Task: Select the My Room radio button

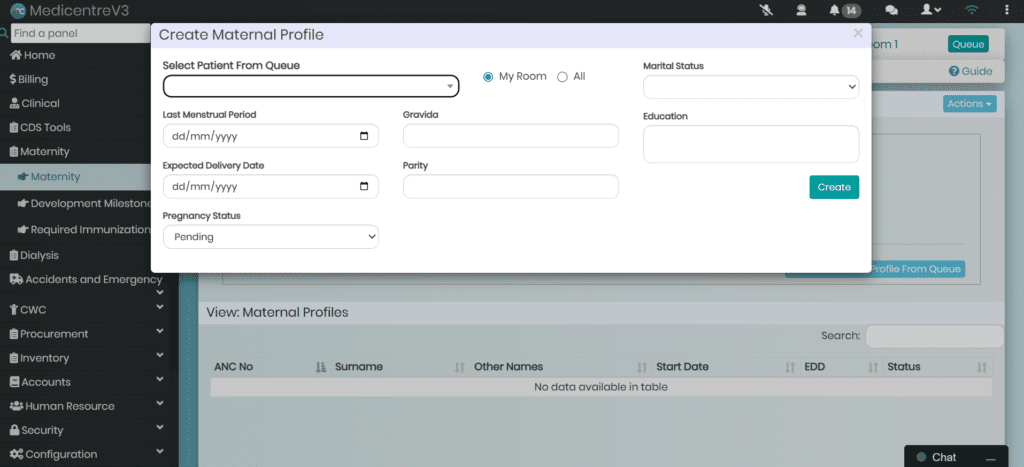Action: click(x=488, y=77)
